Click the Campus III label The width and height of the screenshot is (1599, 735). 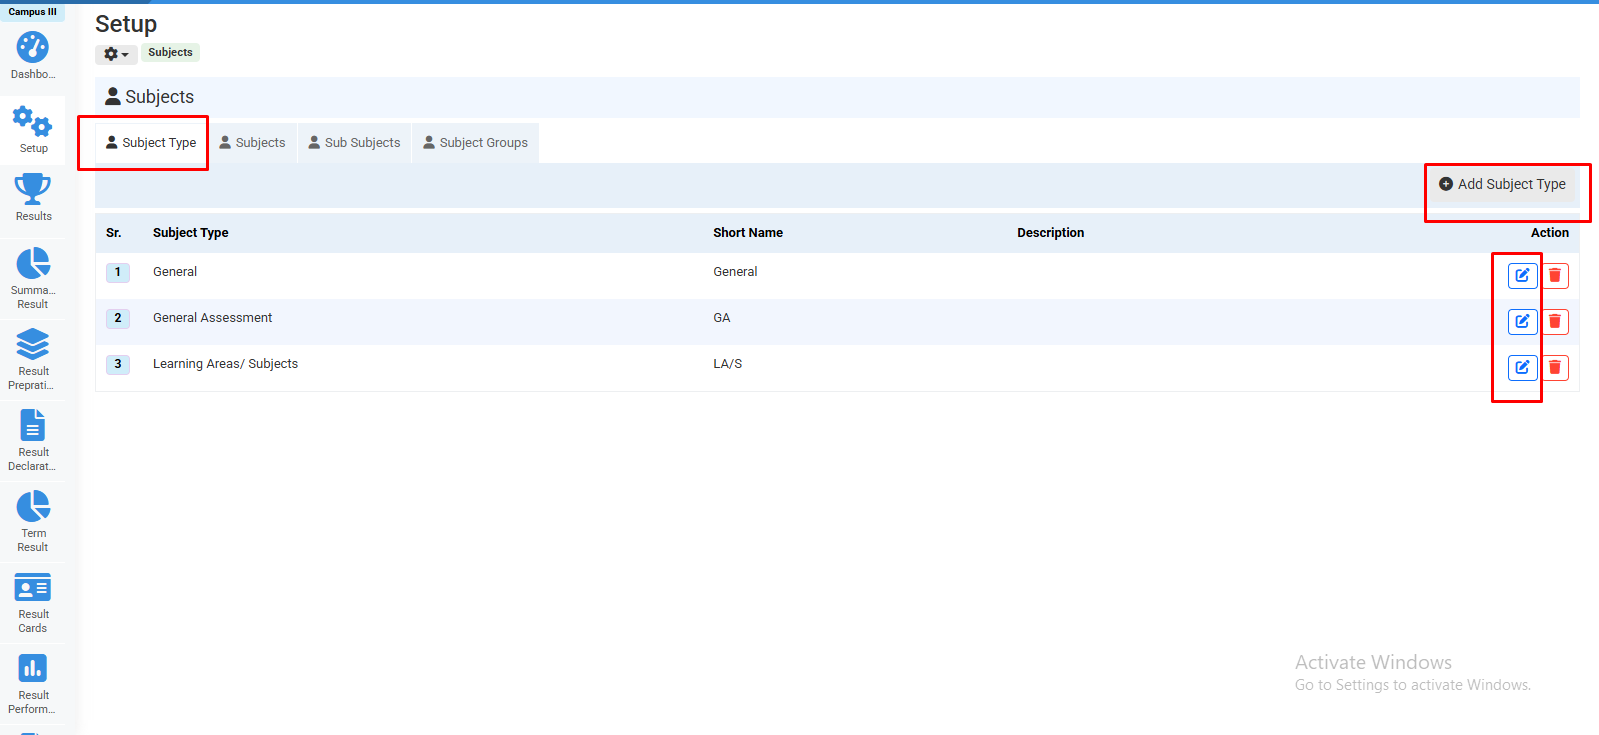[x=33, y=12]
